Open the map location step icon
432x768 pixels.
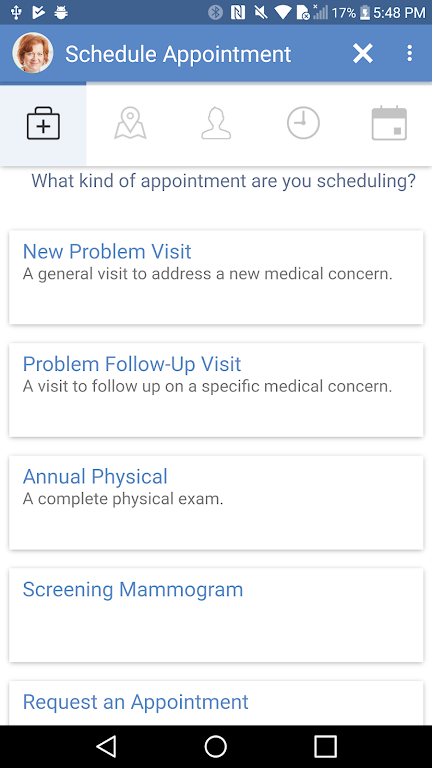tap(130, 123)
